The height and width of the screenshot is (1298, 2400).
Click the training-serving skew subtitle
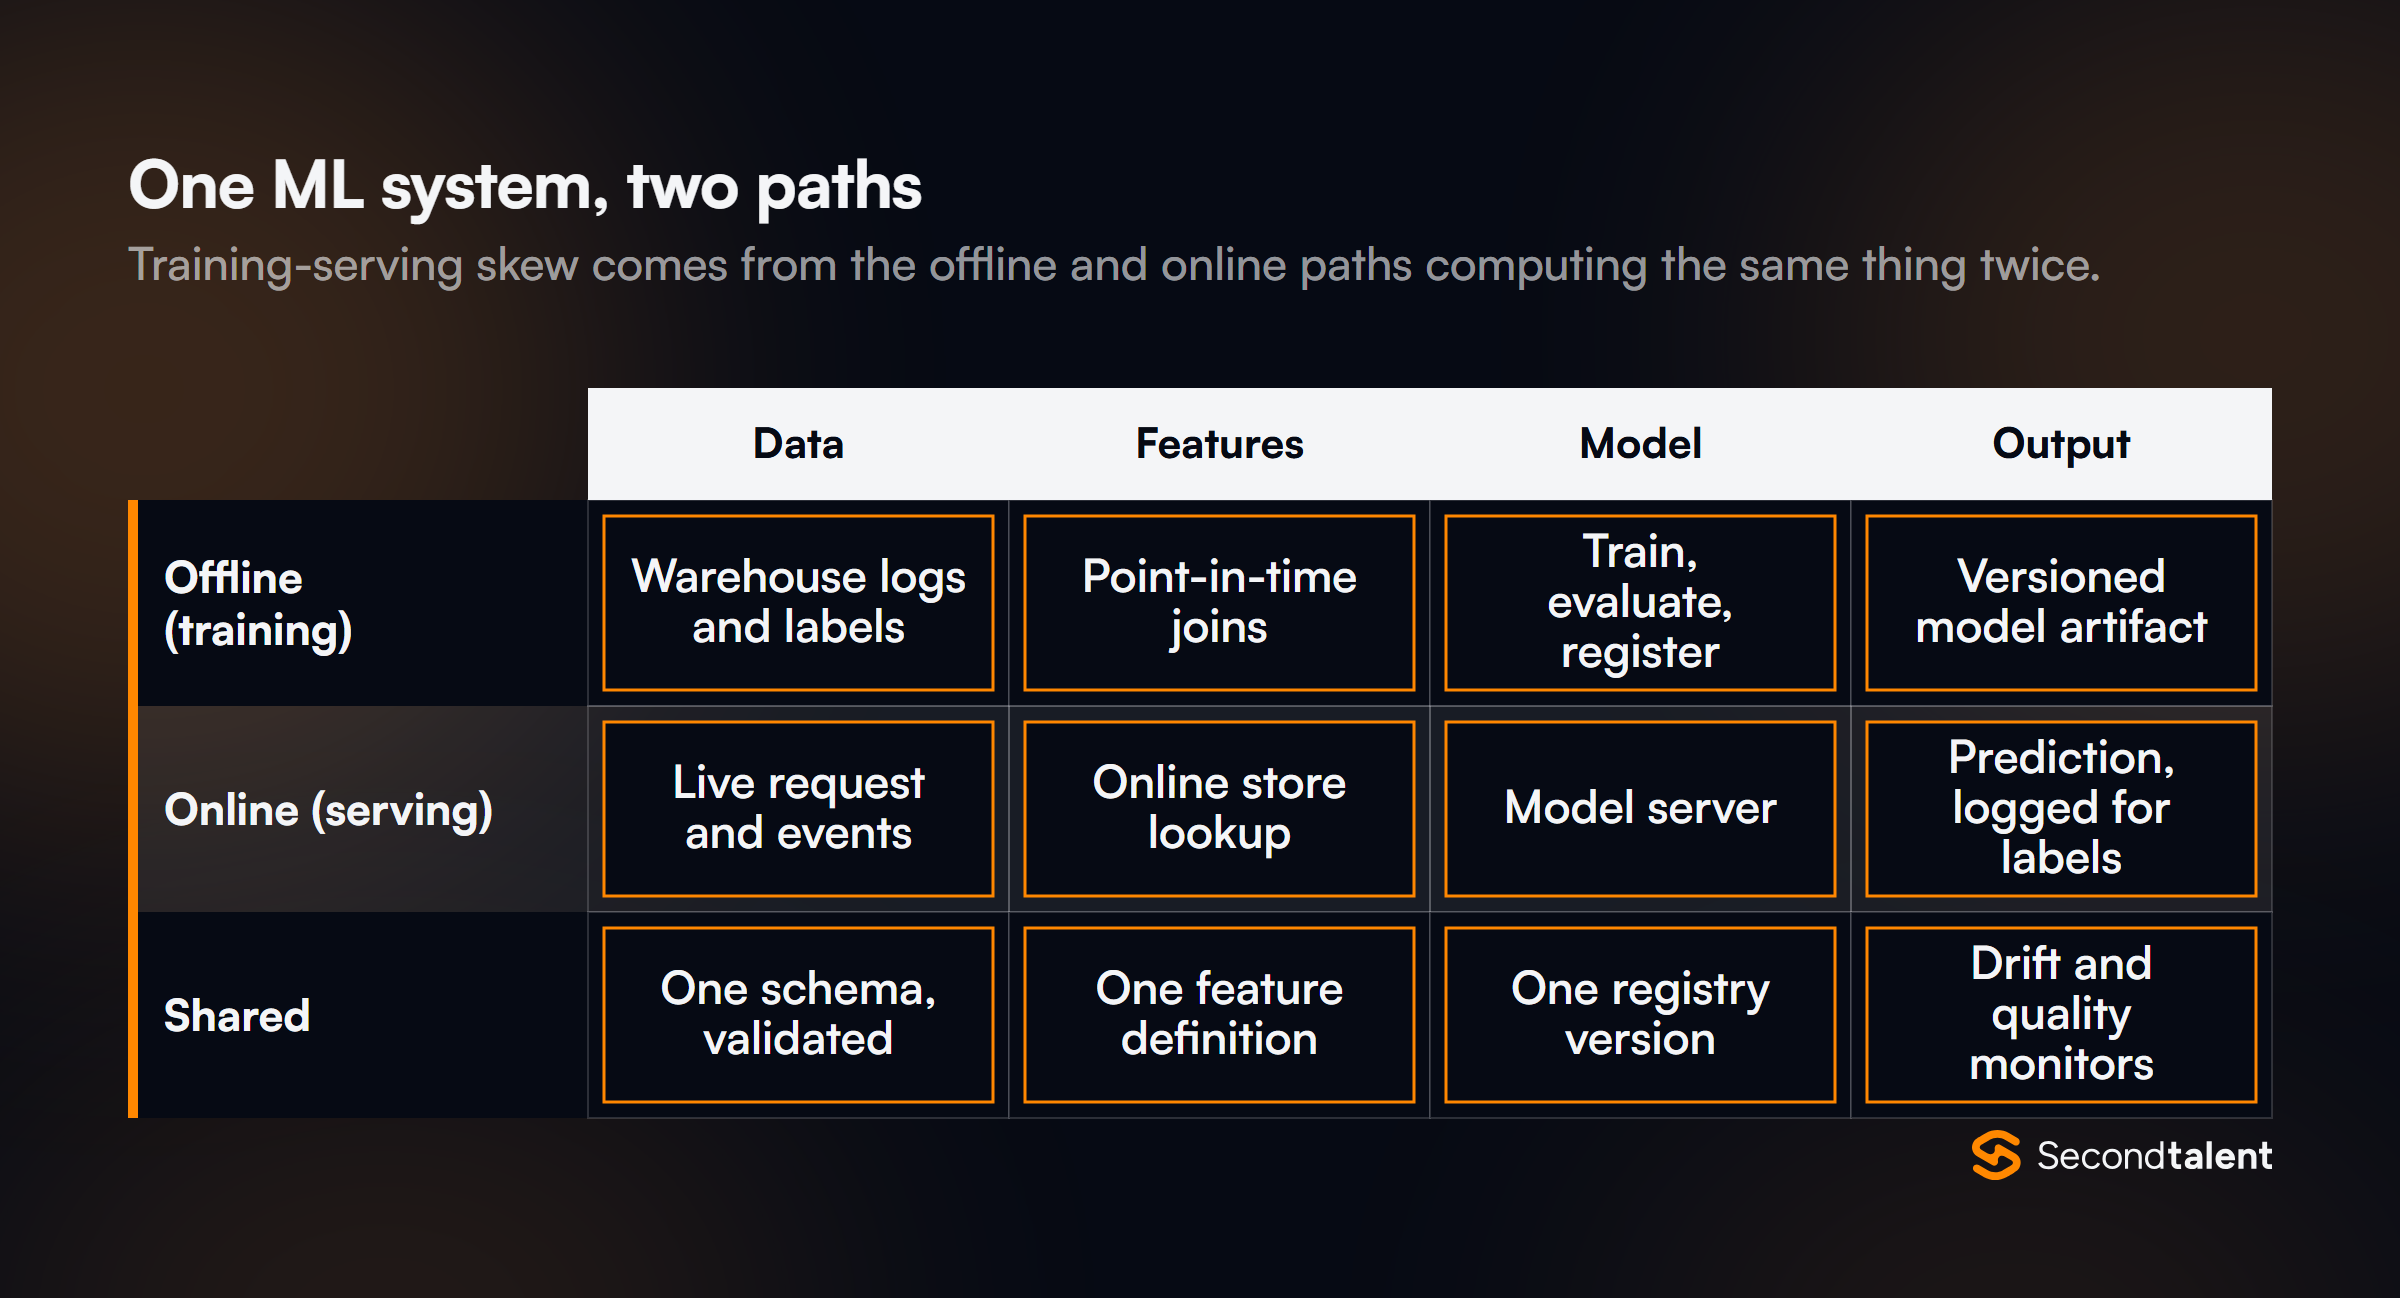coord(1114,266)
